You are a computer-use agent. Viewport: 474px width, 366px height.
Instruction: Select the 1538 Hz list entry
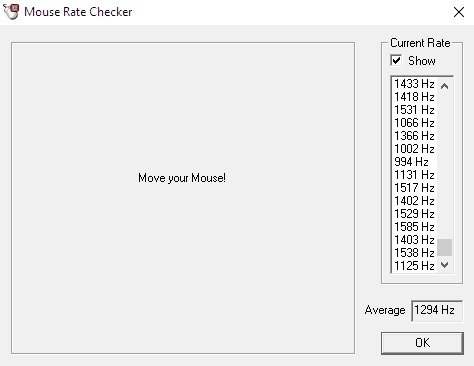[415, 253]
